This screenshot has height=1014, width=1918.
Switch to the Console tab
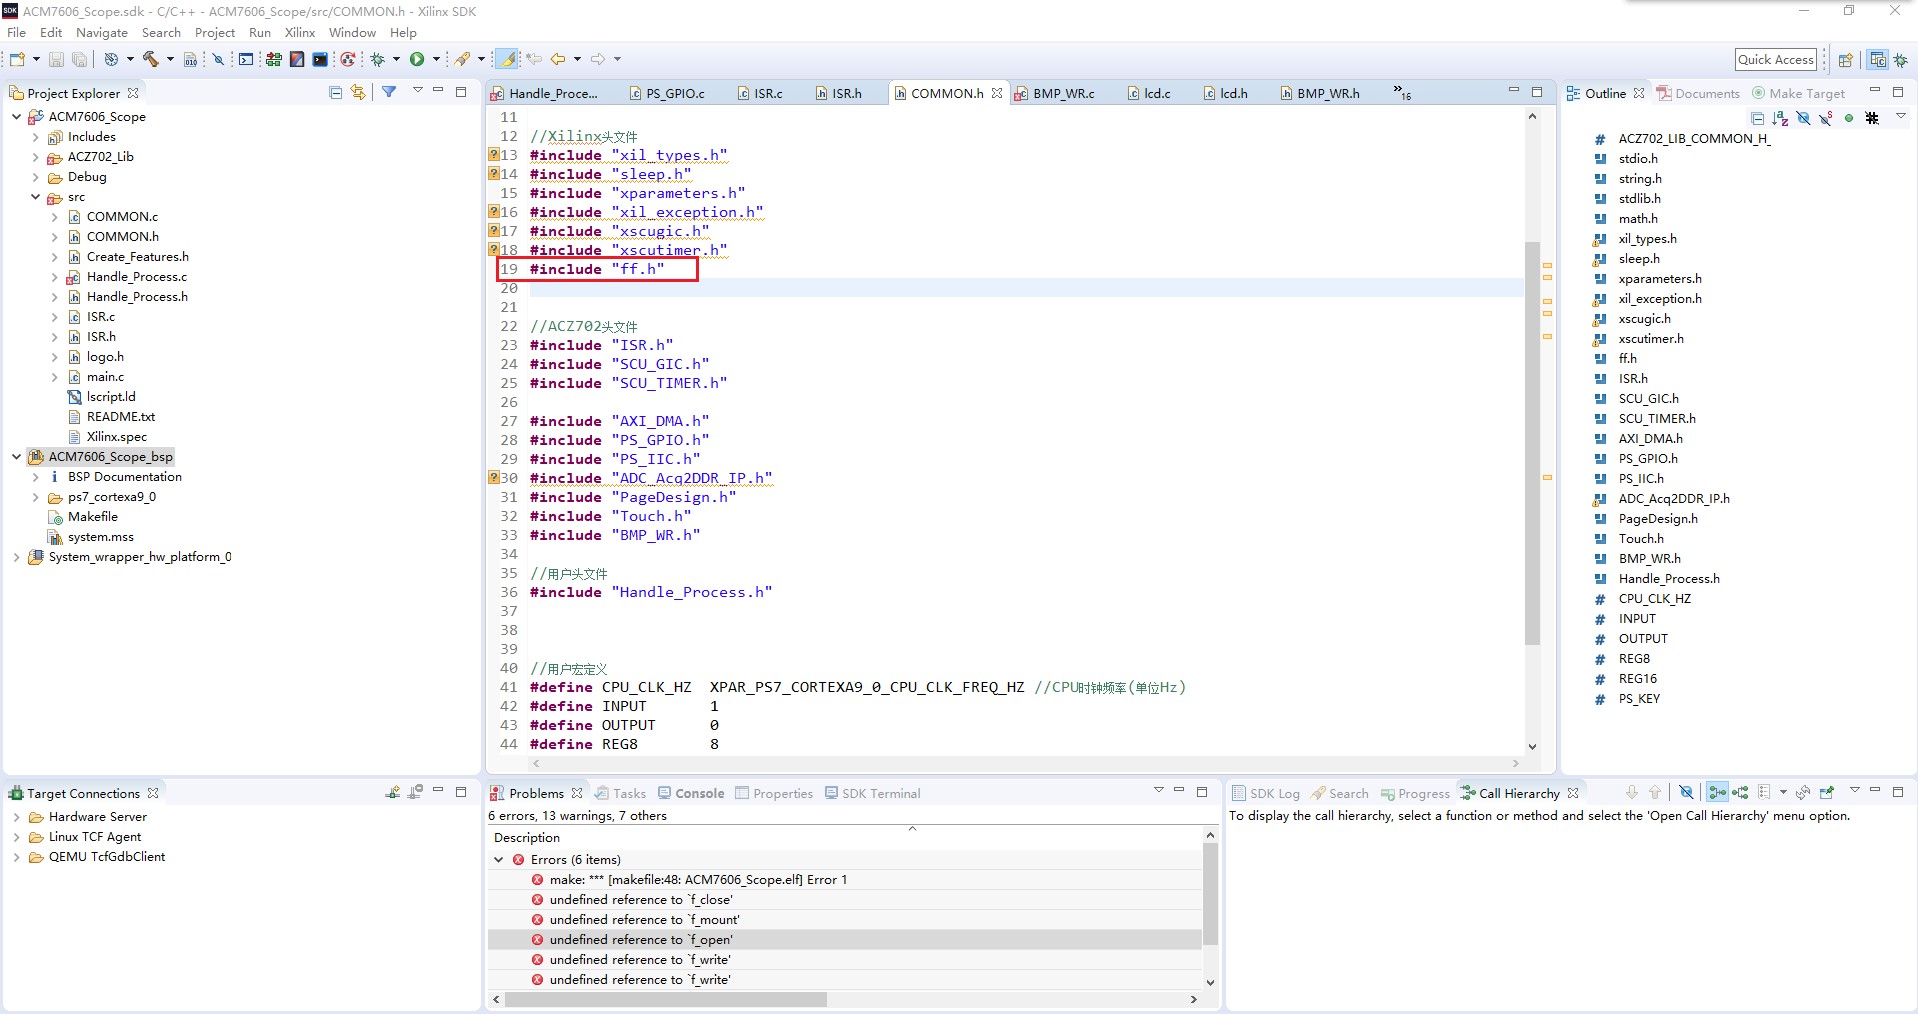[691, 793]
